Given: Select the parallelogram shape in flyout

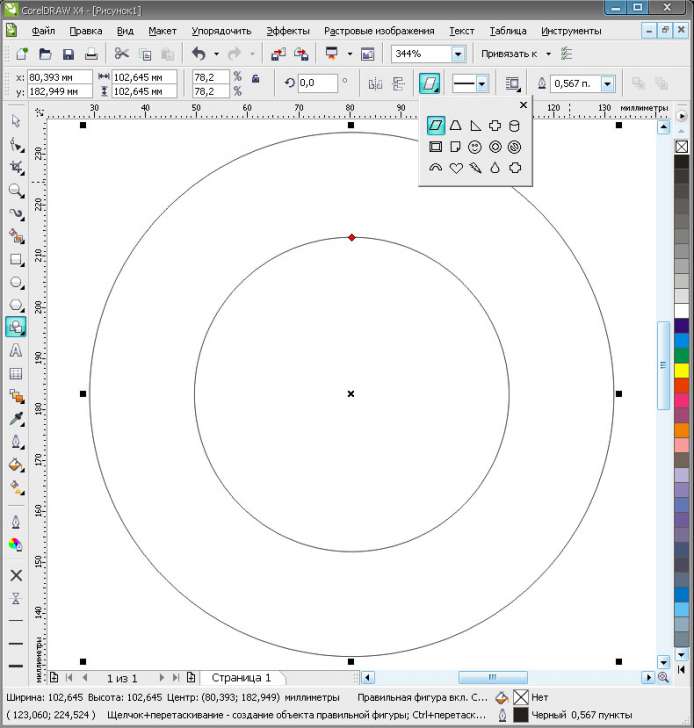Looking at the screenshot, I should click(435, 125).
